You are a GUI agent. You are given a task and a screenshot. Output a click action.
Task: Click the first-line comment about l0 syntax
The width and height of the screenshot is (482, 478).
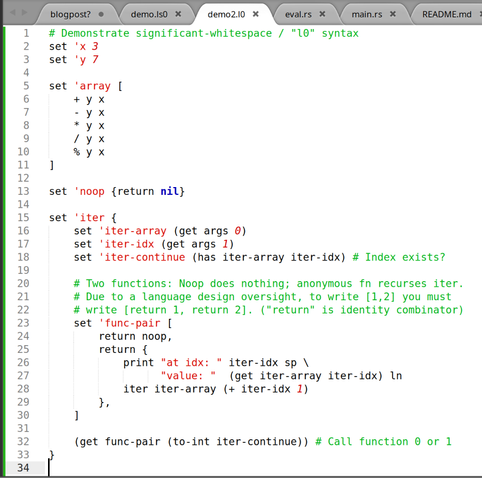coord(204,33)
